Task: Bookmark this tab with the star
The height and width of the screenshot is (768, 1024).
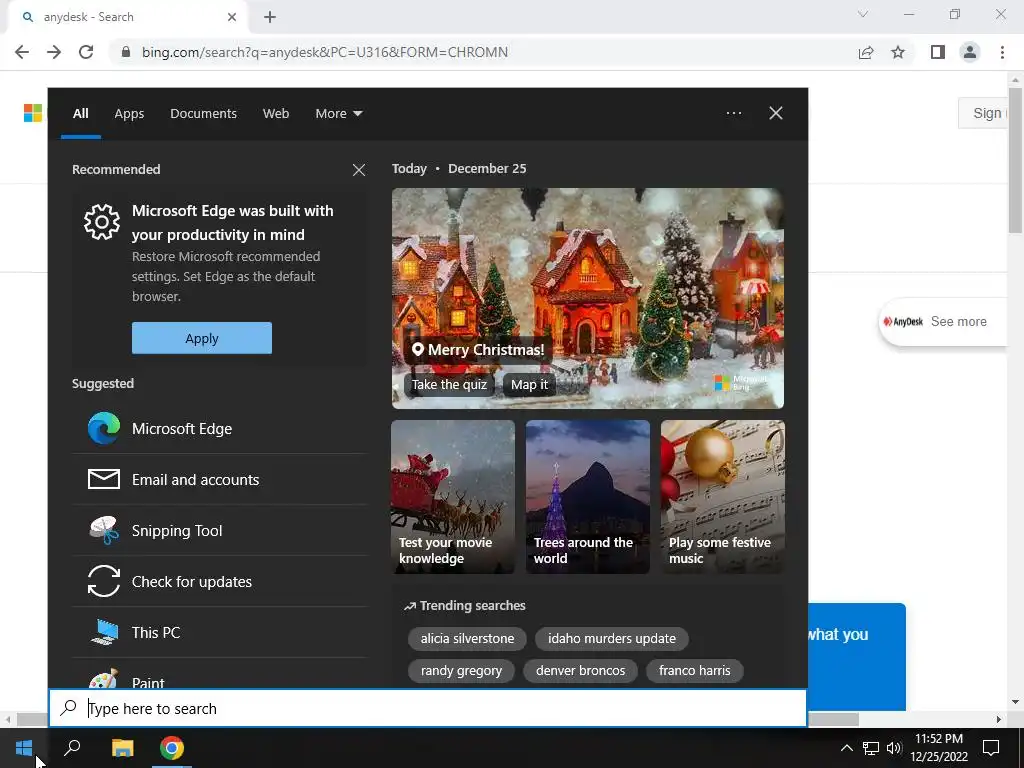Action: click(x=898, y=52)
